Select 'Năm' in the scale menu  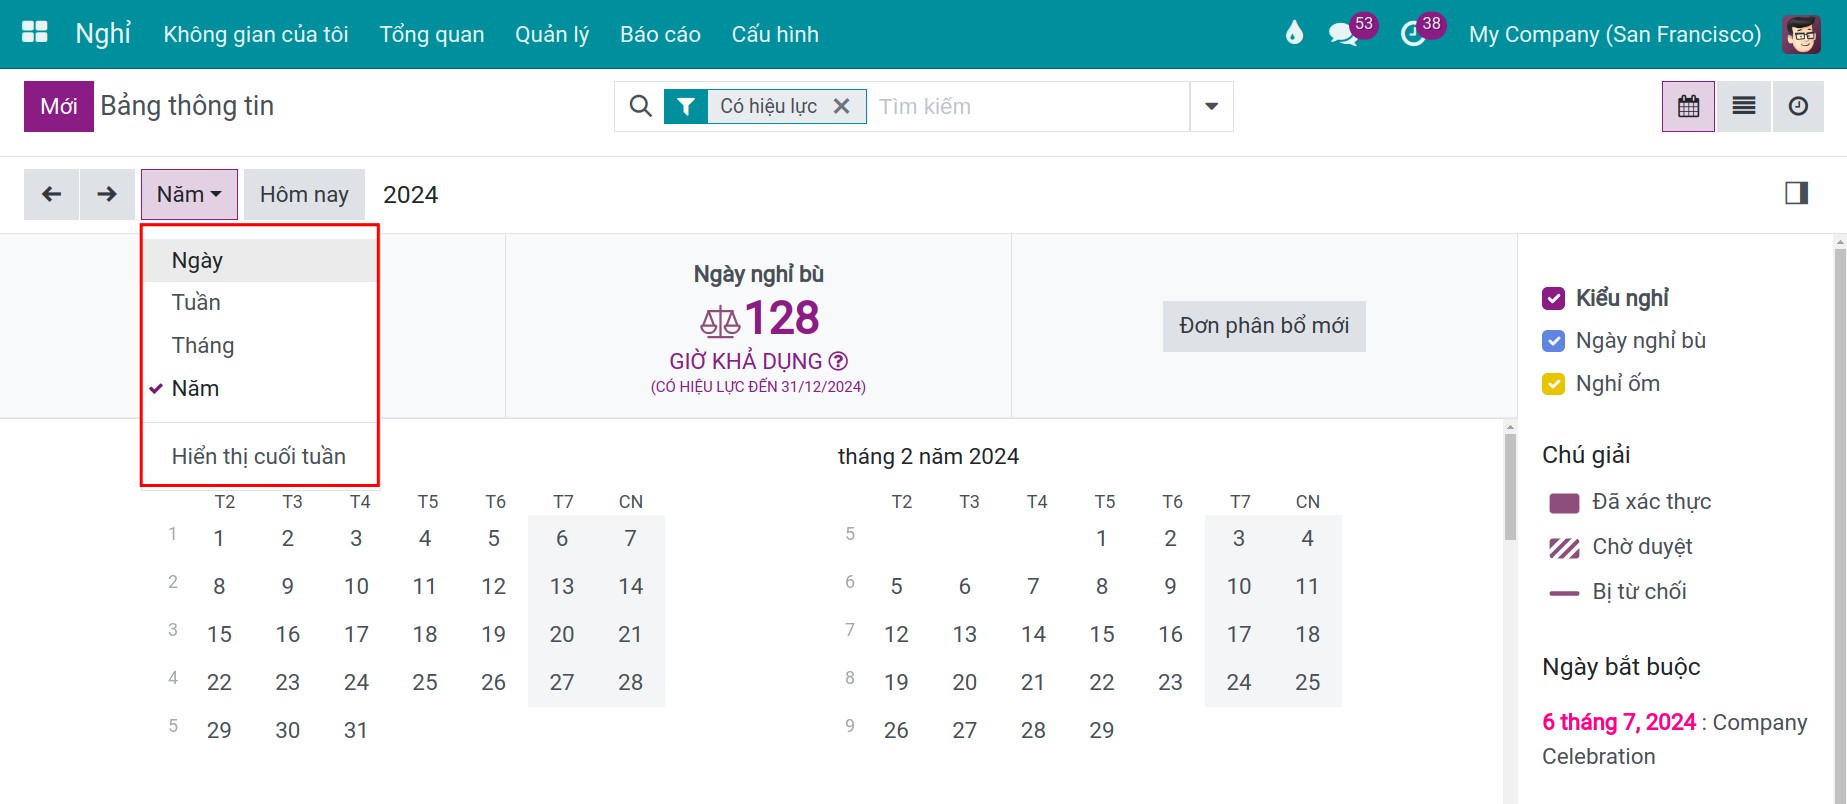click(259, 388)
